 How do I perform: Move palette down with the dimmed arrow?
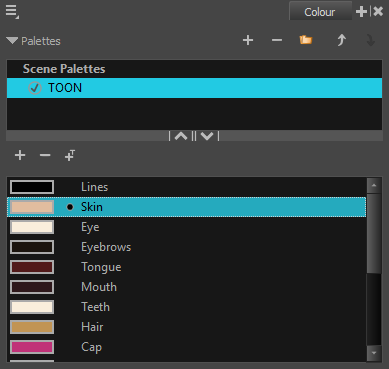[371, 41]
